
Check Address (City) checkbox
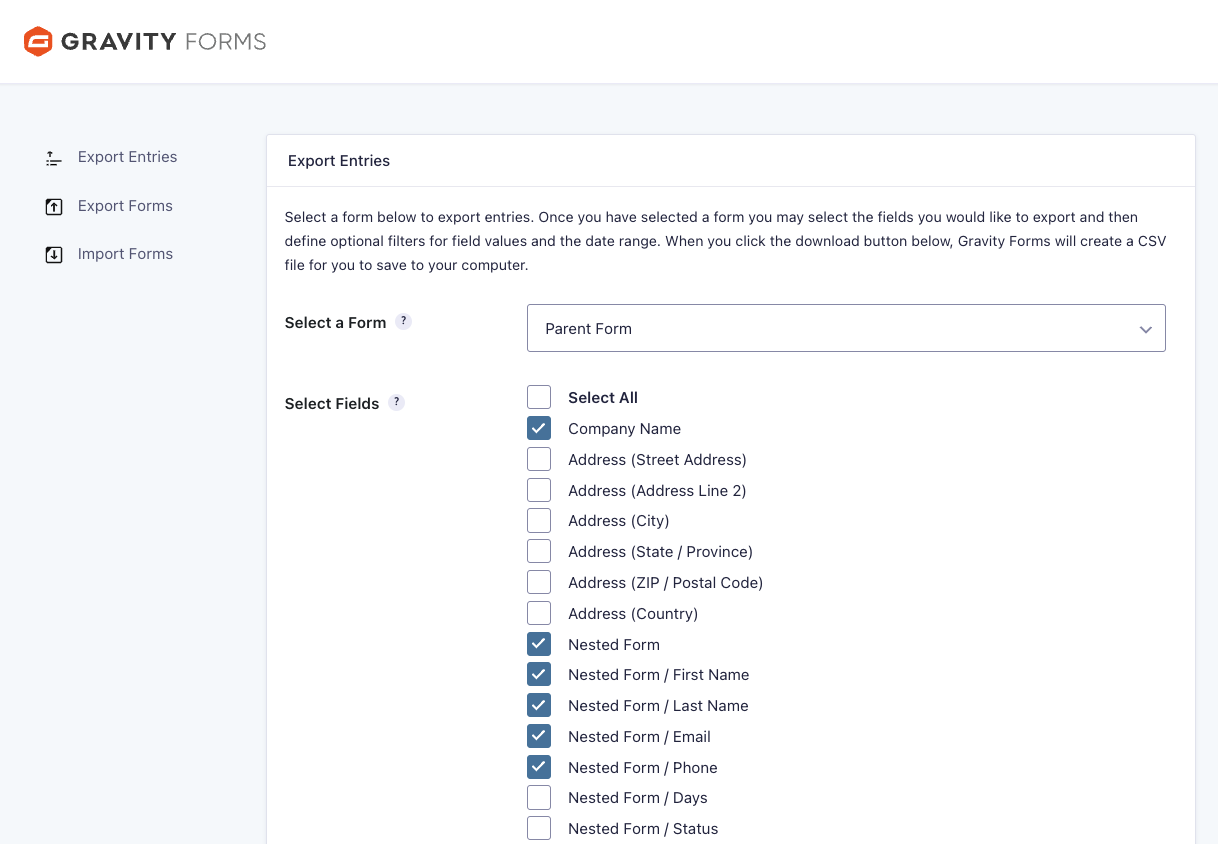[x=539, y=520]
